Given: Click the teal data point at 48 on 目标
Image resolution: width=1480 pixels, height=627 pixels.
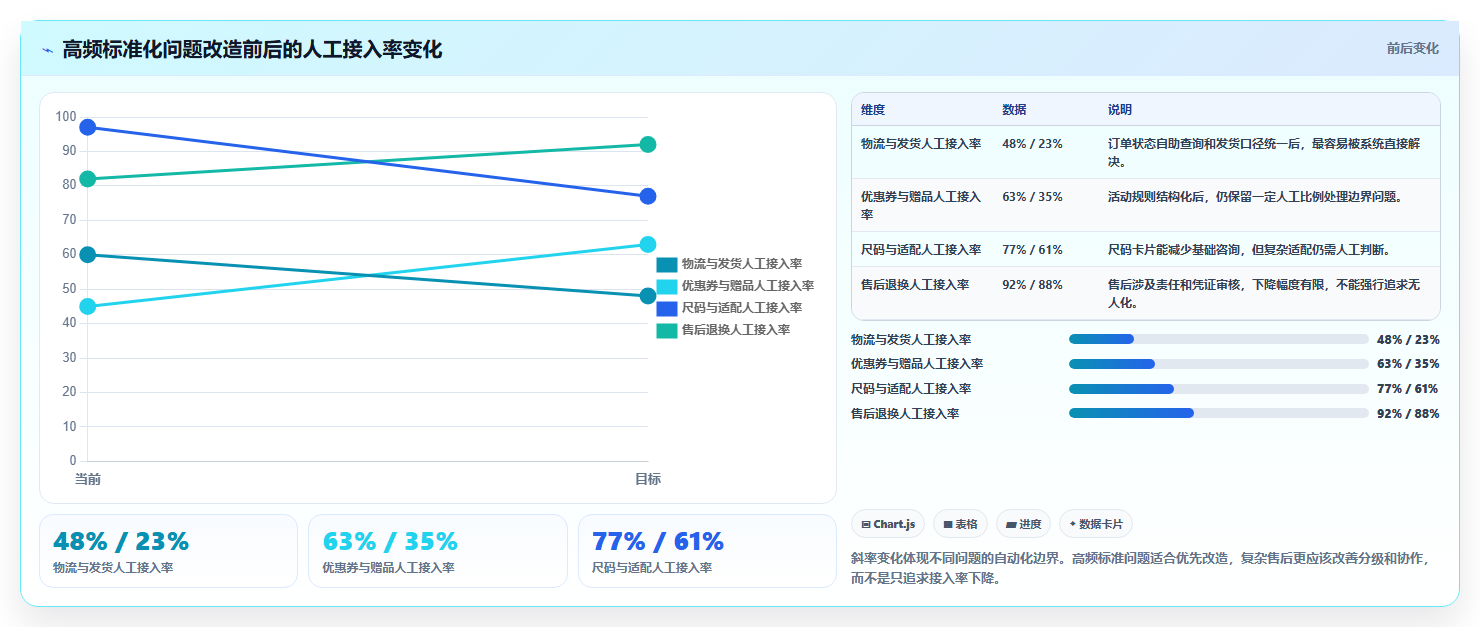Looking at the screenshot, I should tap(648, 296).
